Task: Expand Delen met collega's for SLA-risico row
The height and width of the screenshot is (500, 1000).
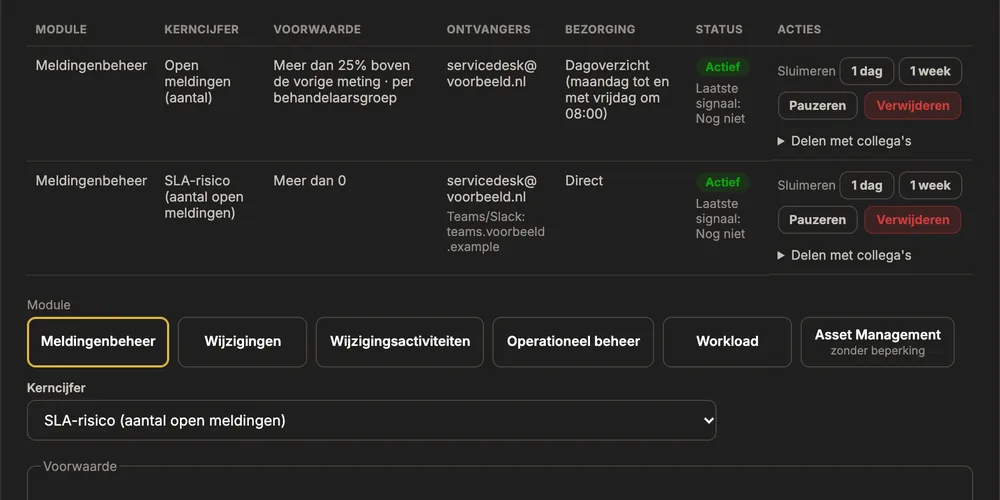Action: tap(844, 255)
